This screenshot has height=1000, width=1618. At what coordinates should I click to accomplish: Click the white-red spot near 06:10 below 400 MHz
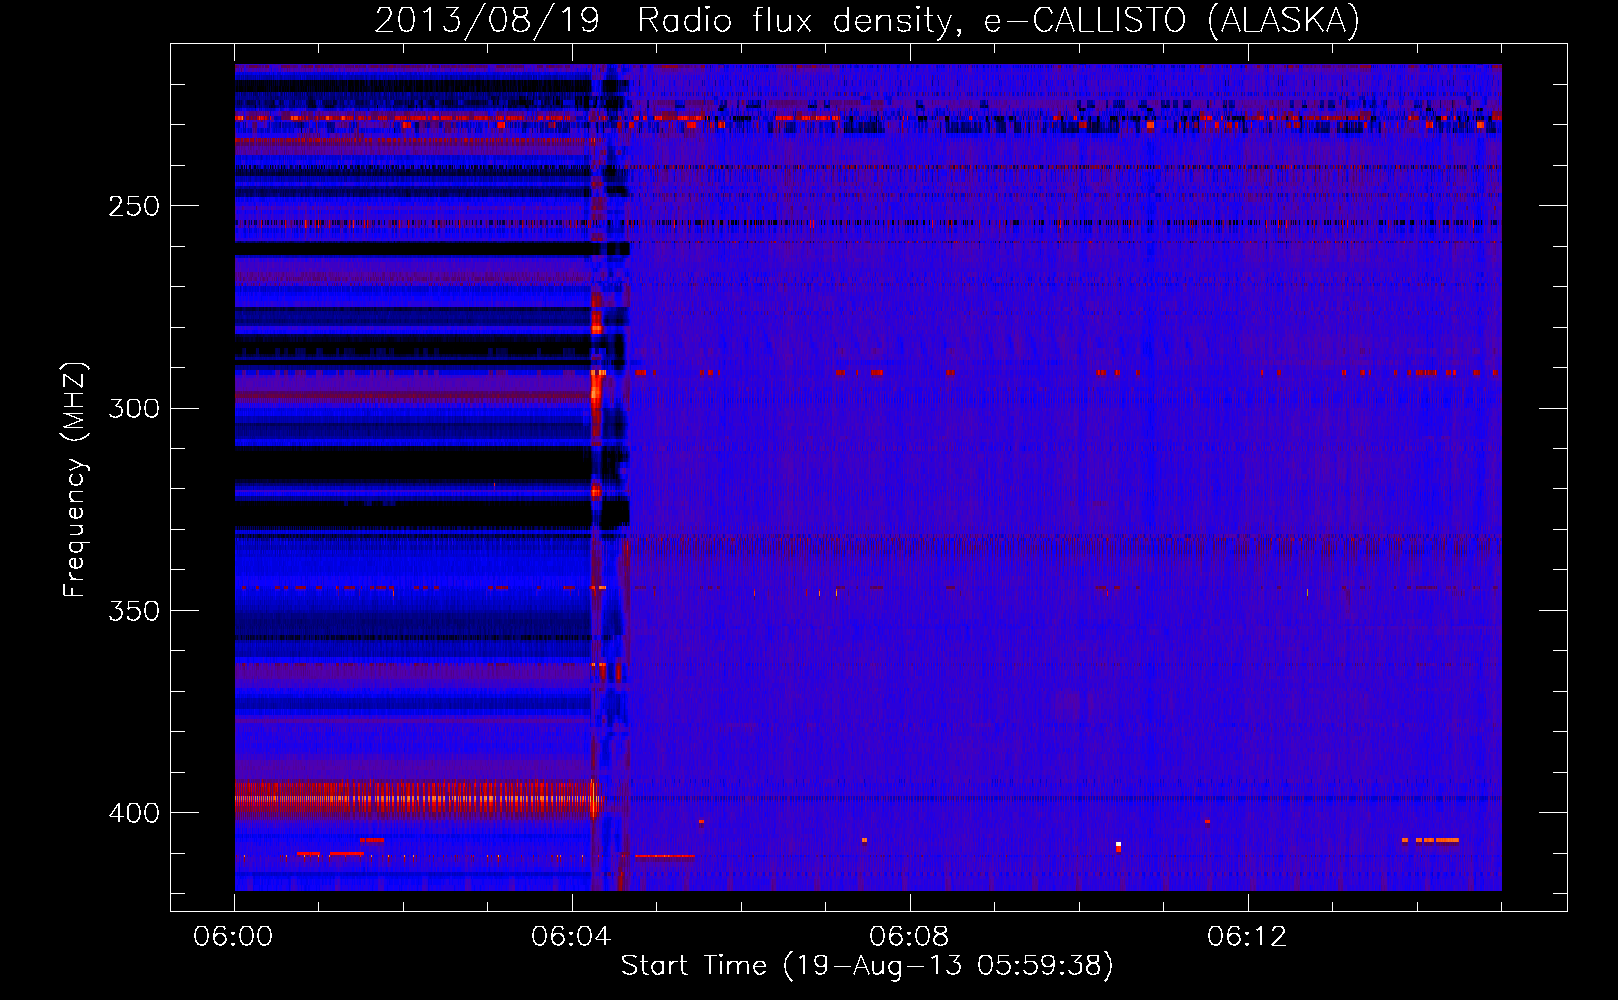pos(1118,847)
